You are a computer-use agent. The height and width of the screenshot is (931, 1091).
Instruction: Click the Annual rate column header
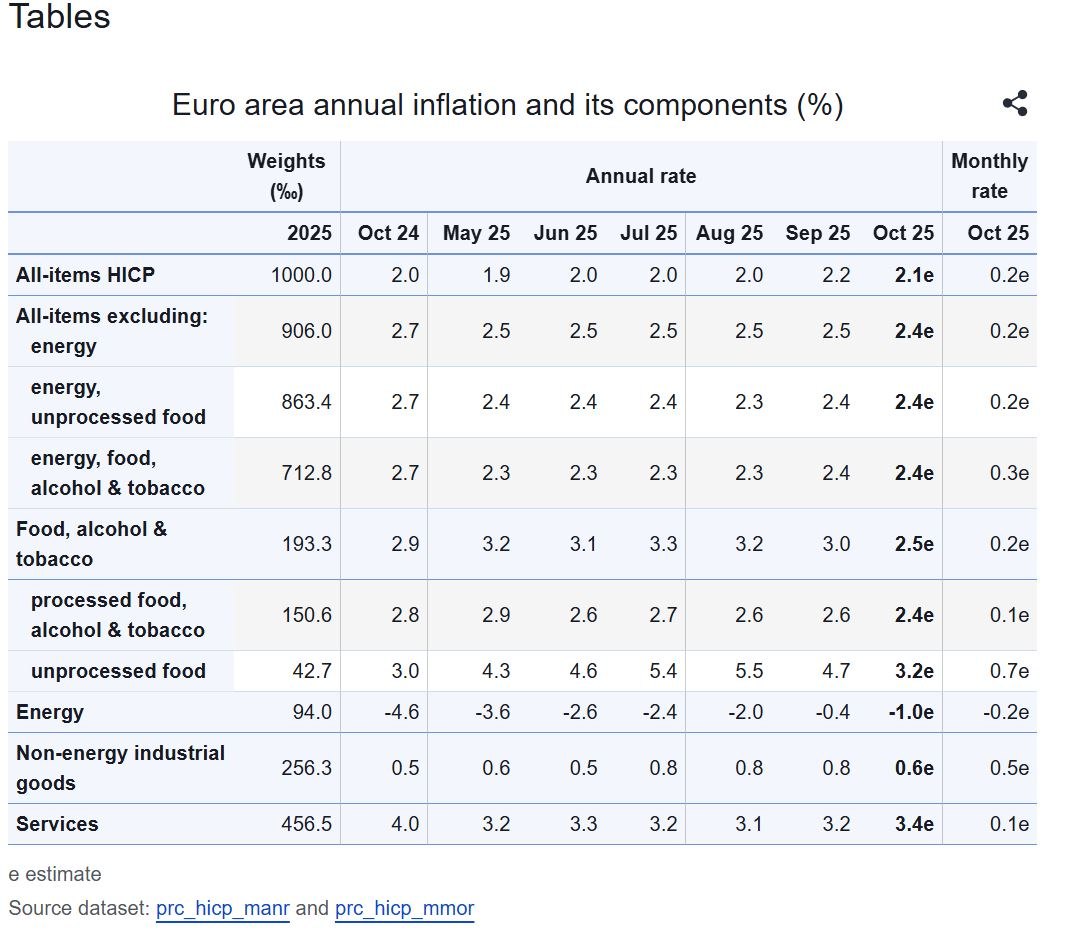point(641,176)
